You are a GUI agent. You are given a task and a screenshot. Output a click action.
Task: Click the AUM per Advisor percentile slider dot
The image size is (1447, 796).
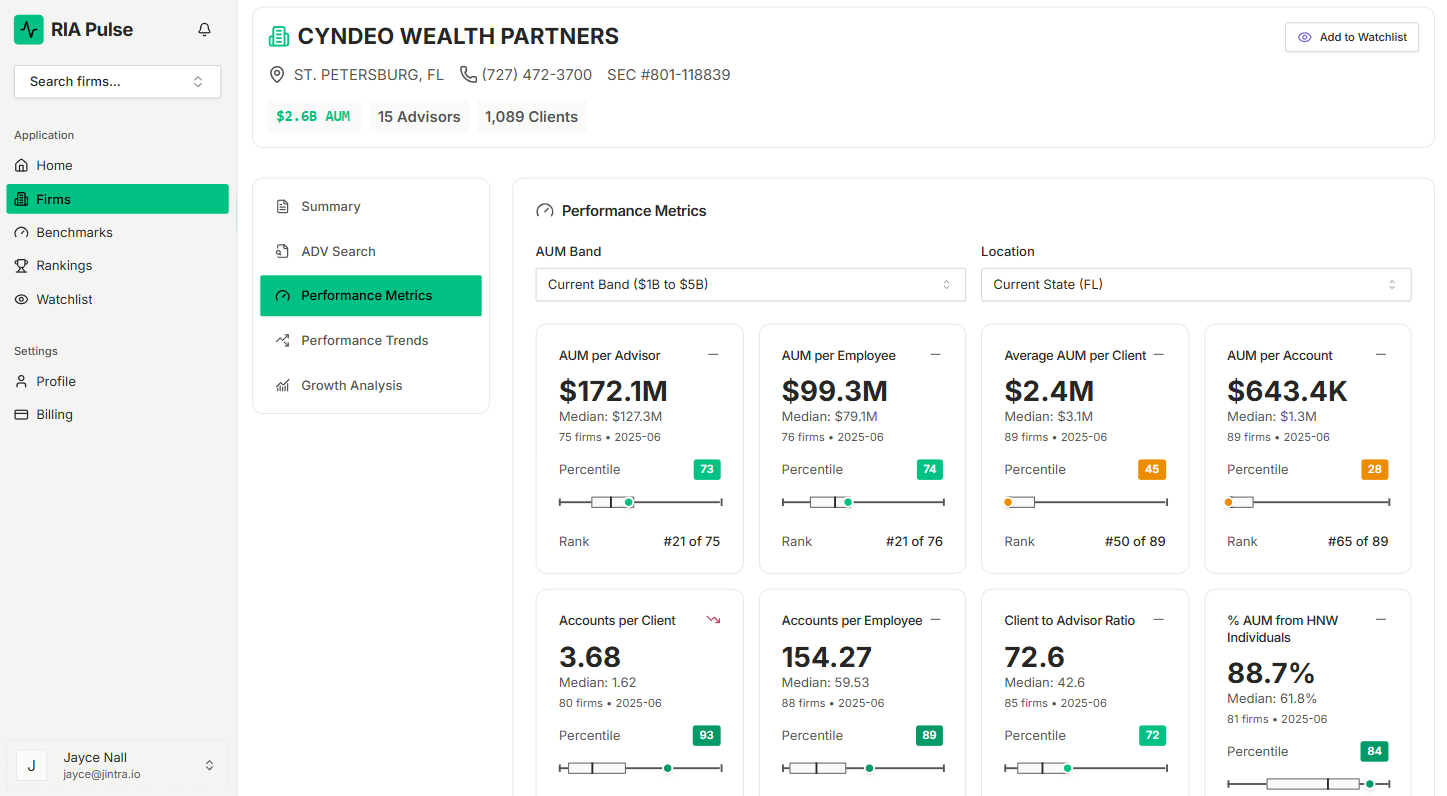[x=629, y=502]
